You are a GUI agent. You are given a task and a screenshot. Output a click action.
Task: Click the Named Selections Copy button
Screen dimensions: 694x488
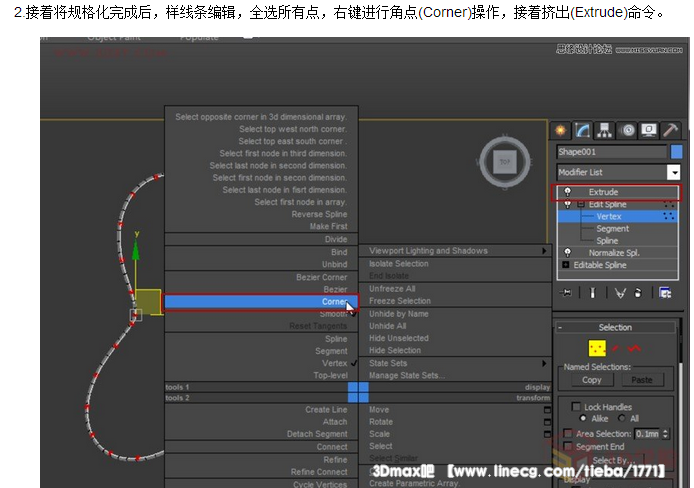point(592,380)
